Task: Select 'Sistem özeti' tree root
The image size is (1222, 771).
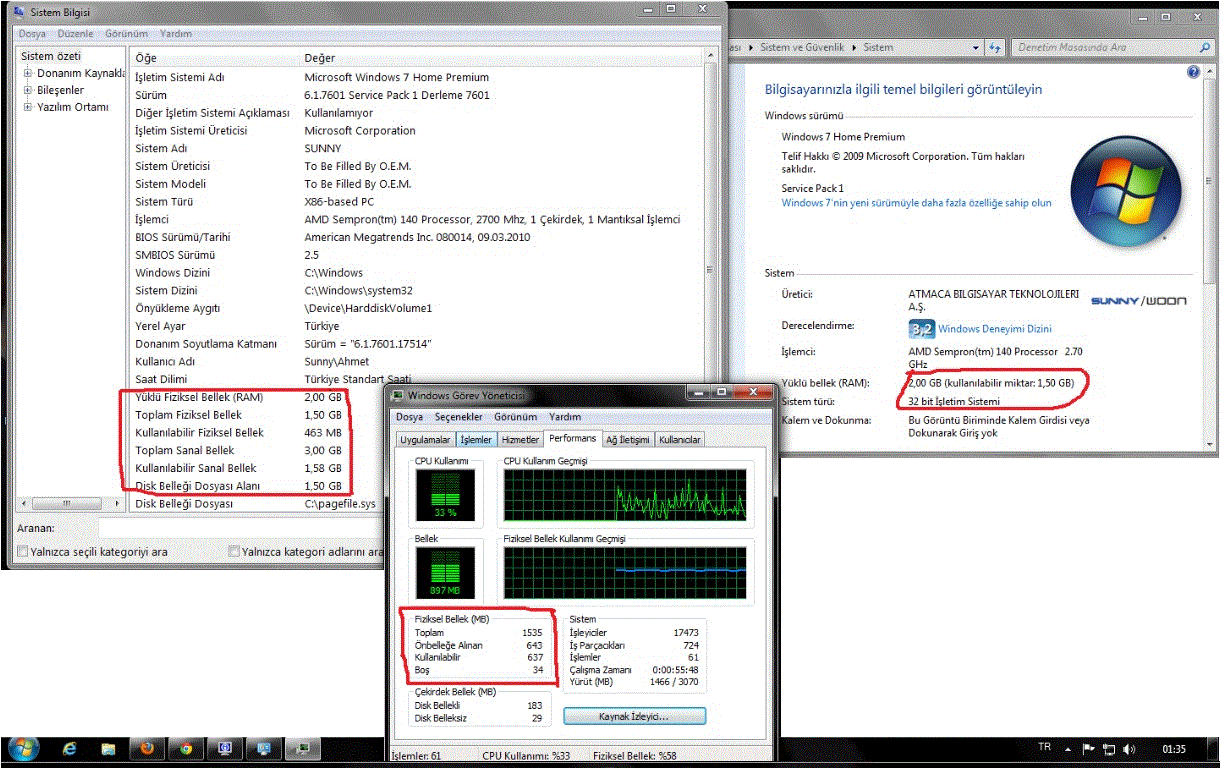Action: [51, 56]
